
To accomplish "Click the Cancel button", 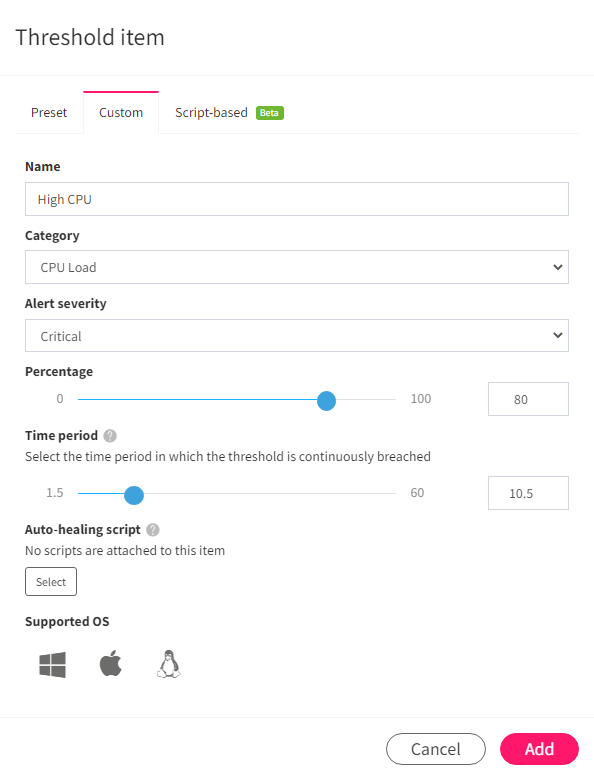I will 436,749.
